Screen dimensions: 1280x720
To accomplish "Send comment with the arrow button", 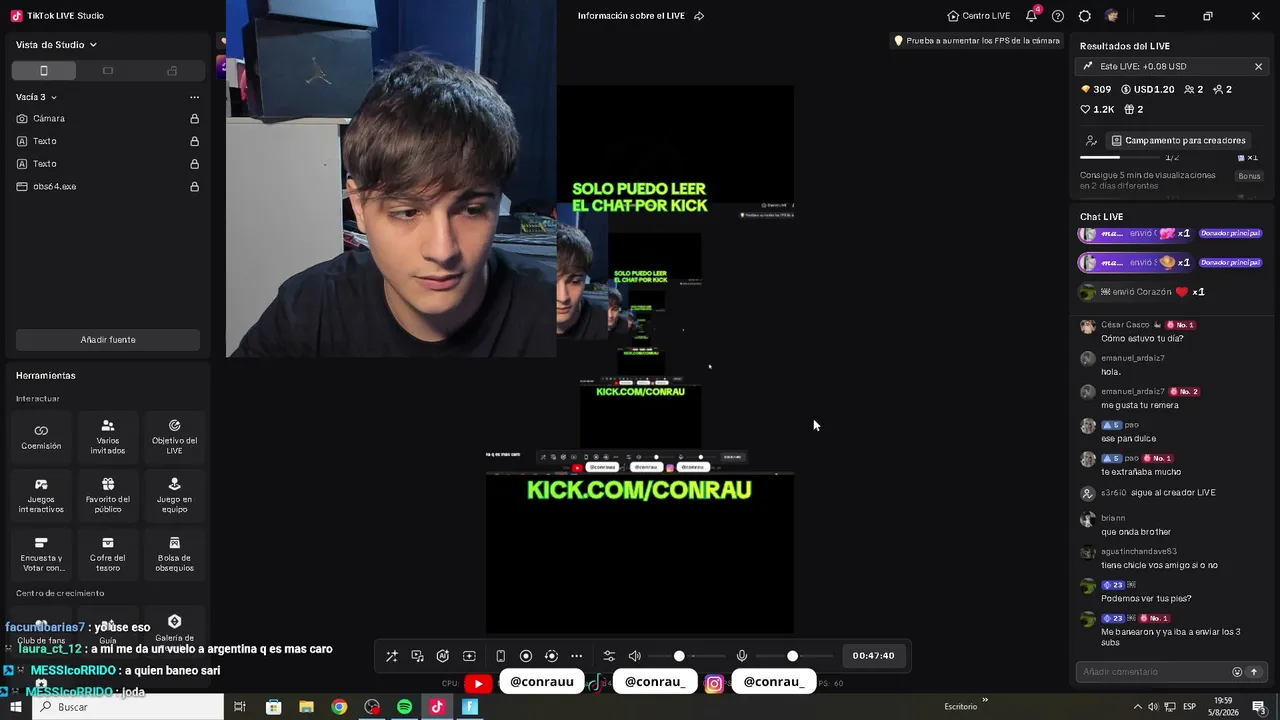I will click(x=1254, y=672).
